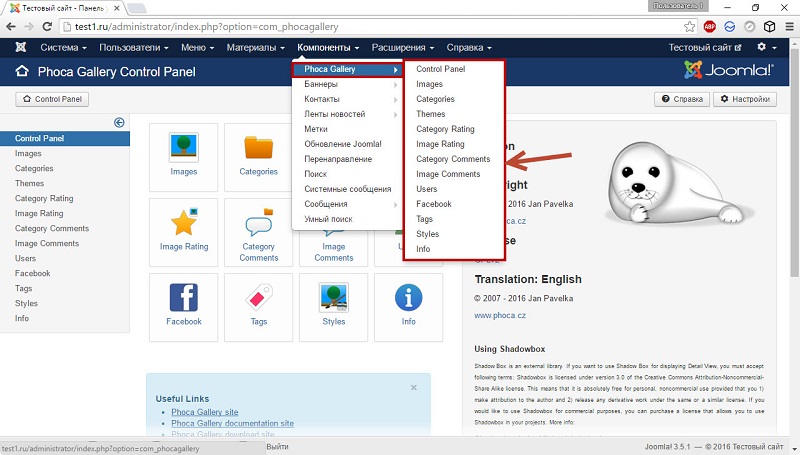Go back in browser history

[x=11, y=27]
